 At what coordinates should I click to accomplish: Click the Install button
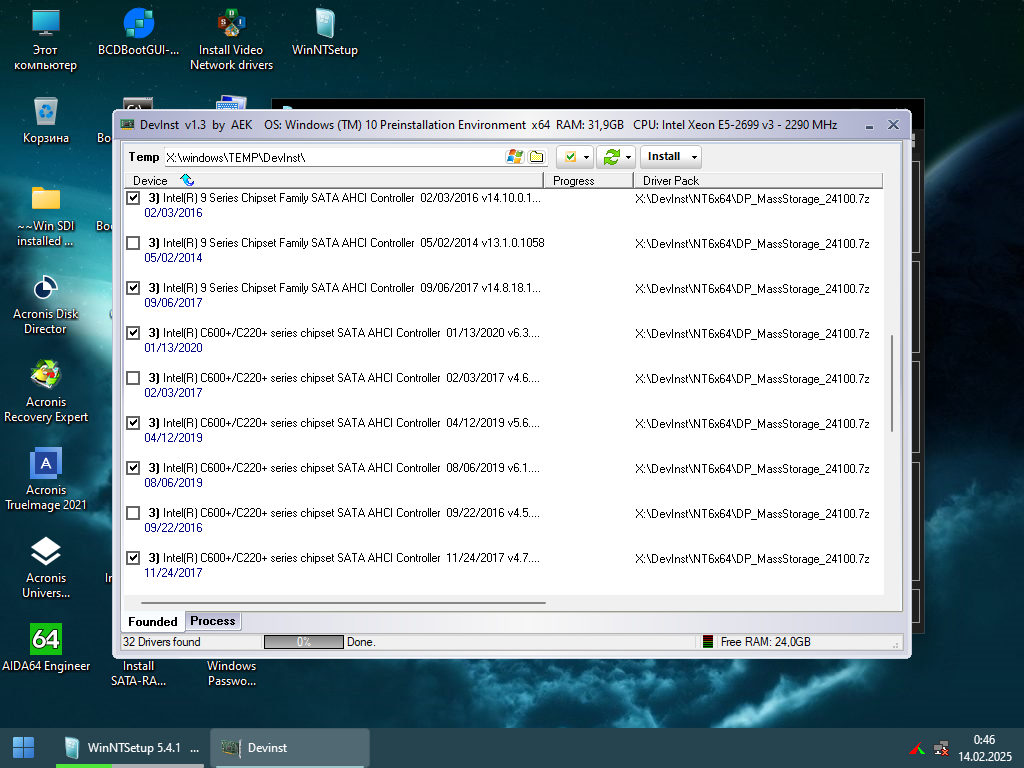(664, 157)
